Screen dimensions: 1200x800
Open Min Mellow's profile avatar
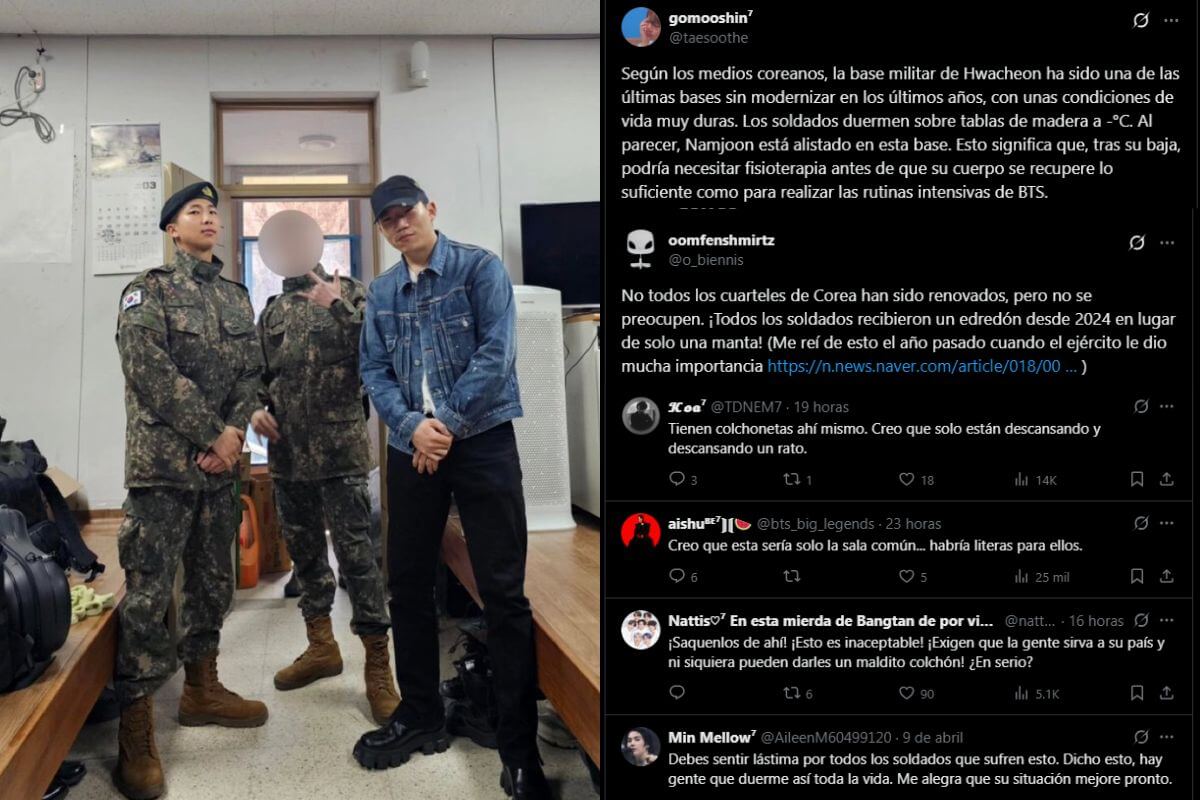(641, 746)
